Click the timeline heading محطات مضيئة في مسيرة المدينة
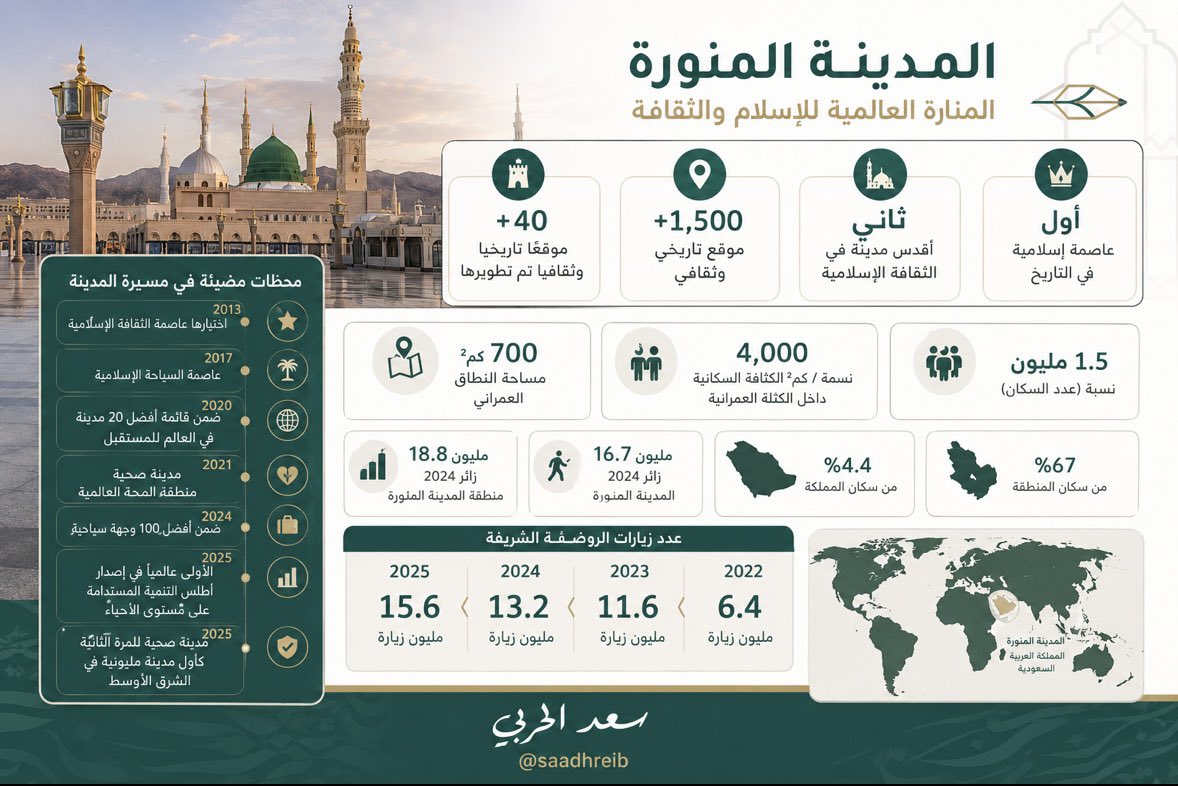1178x786 pixels. click(x=185, y=281)
